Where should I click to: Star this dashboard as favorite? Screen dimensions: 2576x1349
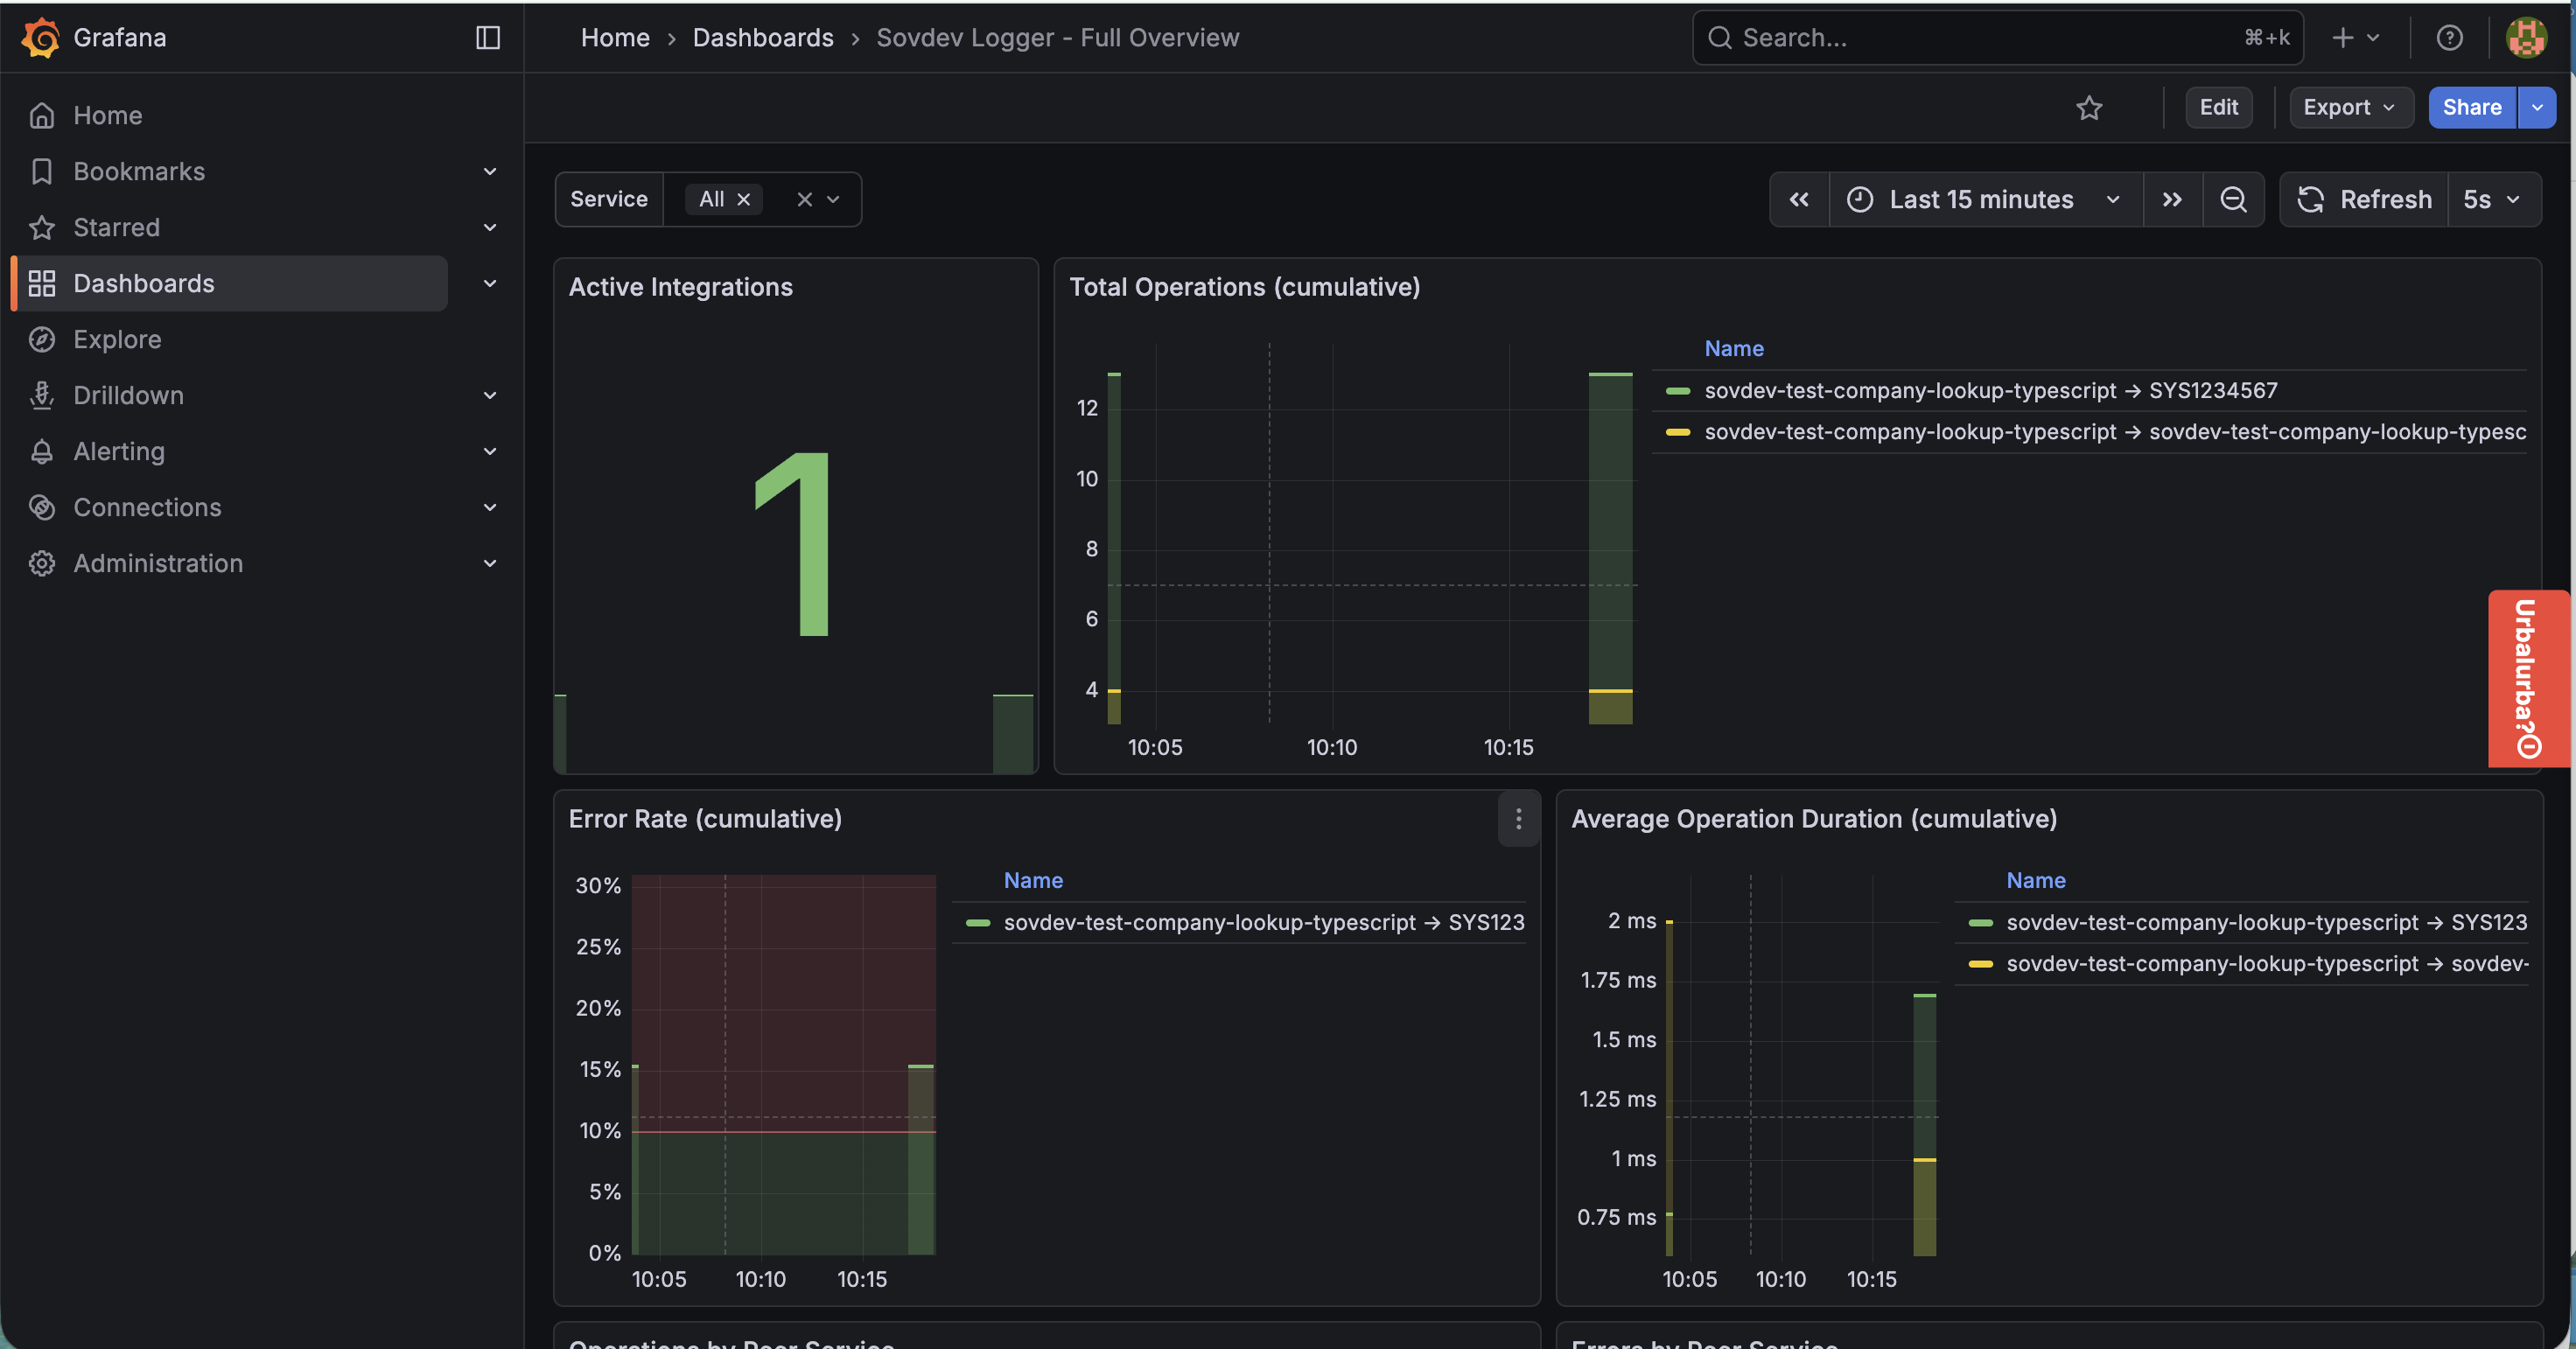[2089, 107]
